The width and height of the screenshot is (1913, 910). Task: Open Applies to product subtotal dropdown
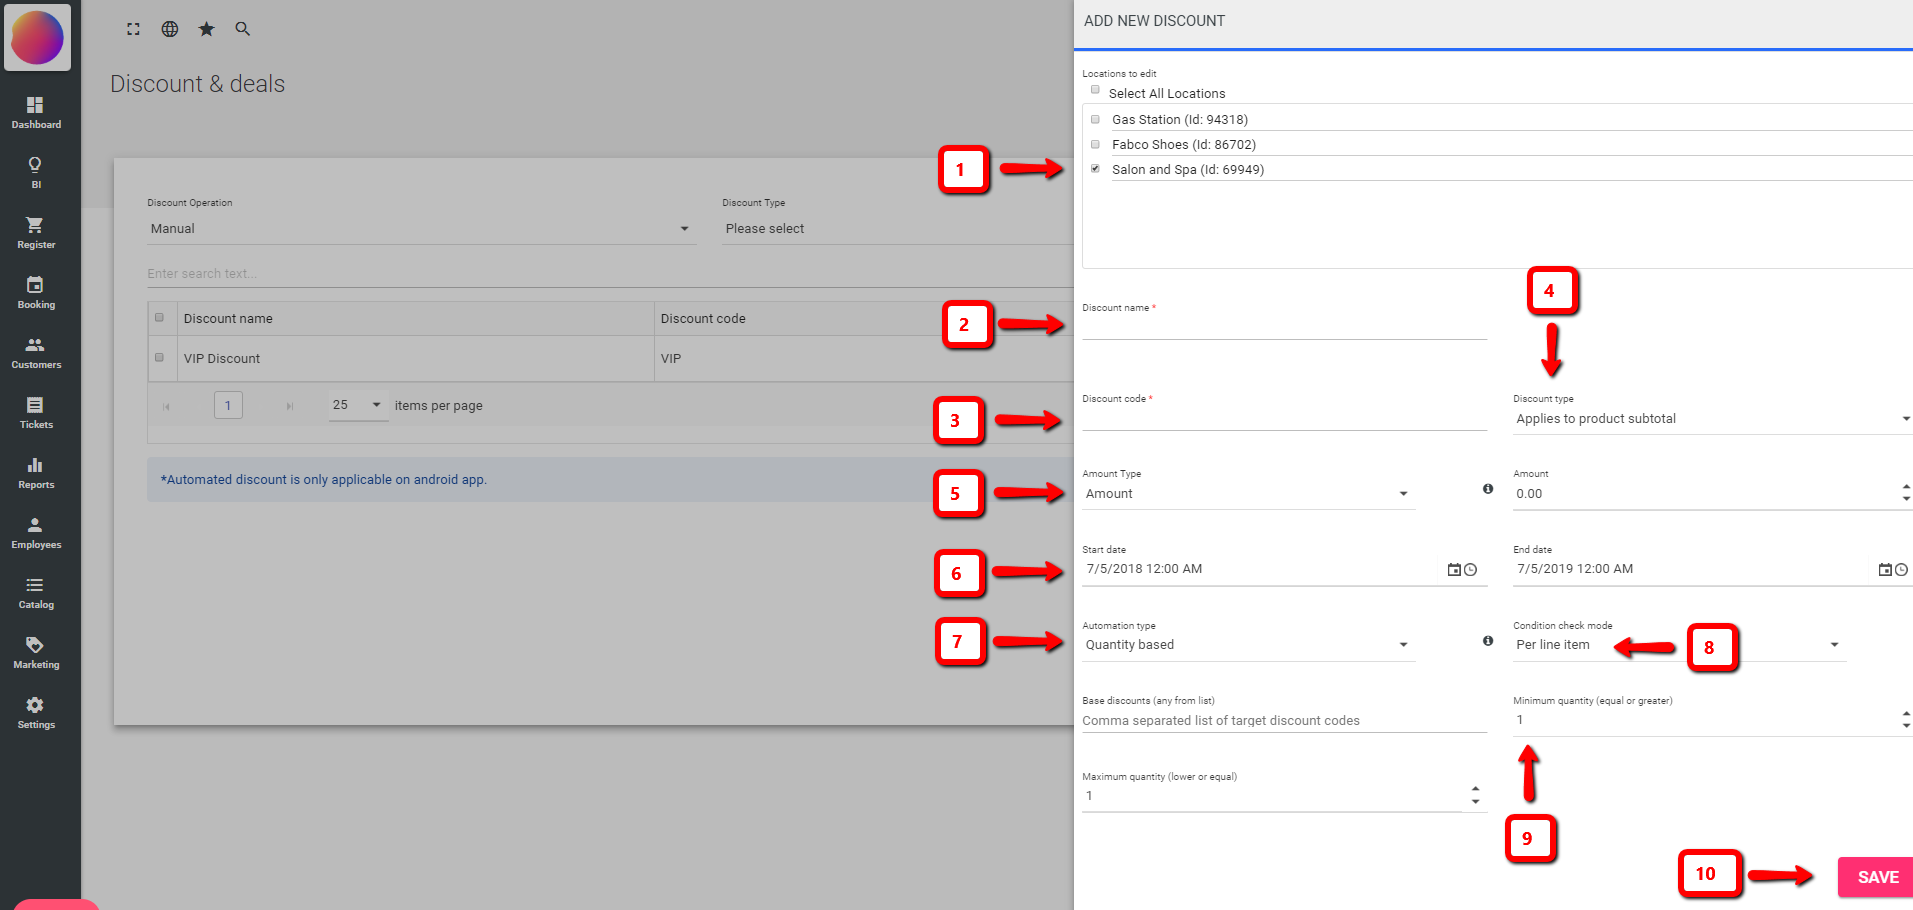[1712, 419]
